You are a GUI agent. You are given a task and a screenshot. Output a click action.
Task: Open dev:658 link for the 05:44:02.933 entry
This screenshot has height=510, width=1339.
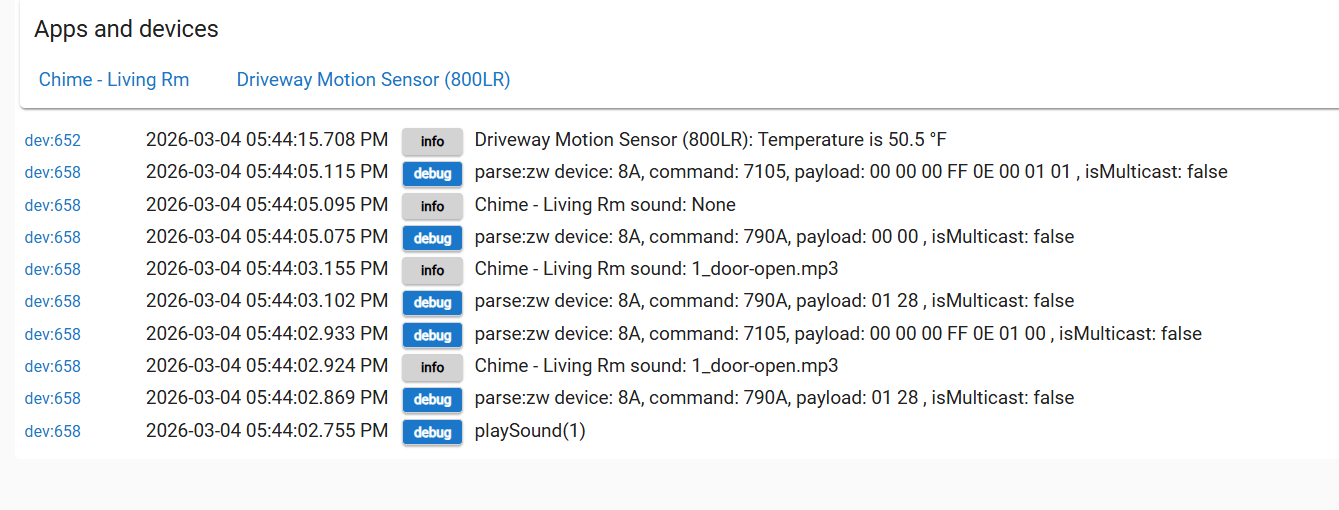pyautogui.click(x=53, y=334)
